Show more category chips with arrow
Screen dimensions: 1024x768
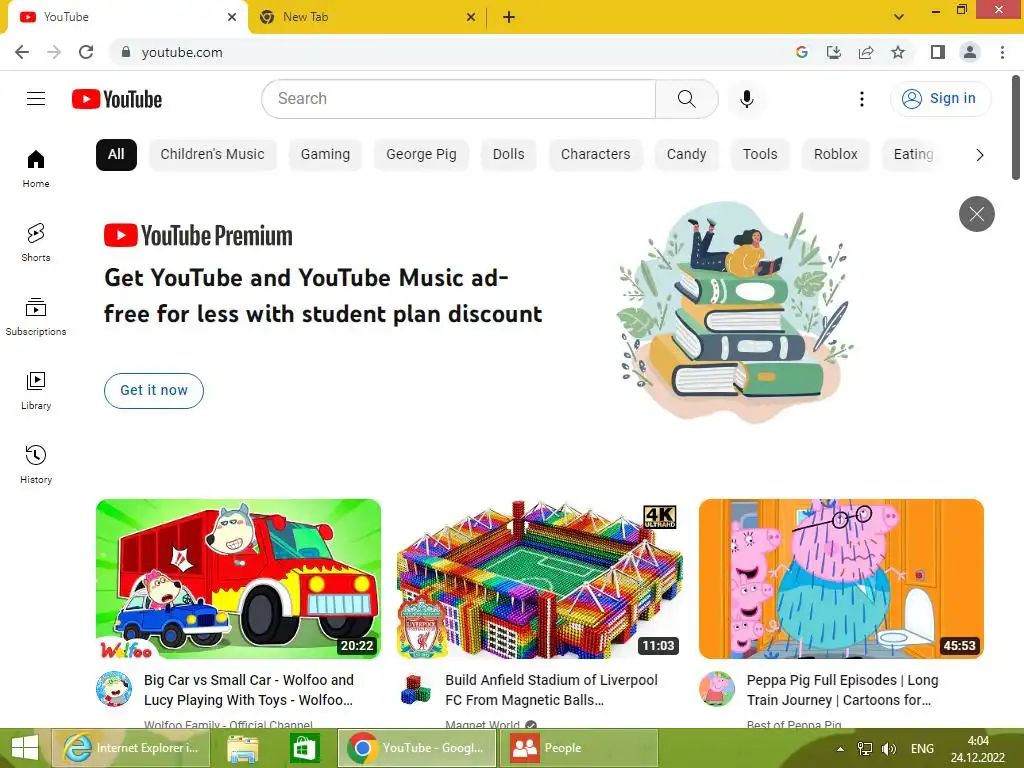click(x=979, y=155)
